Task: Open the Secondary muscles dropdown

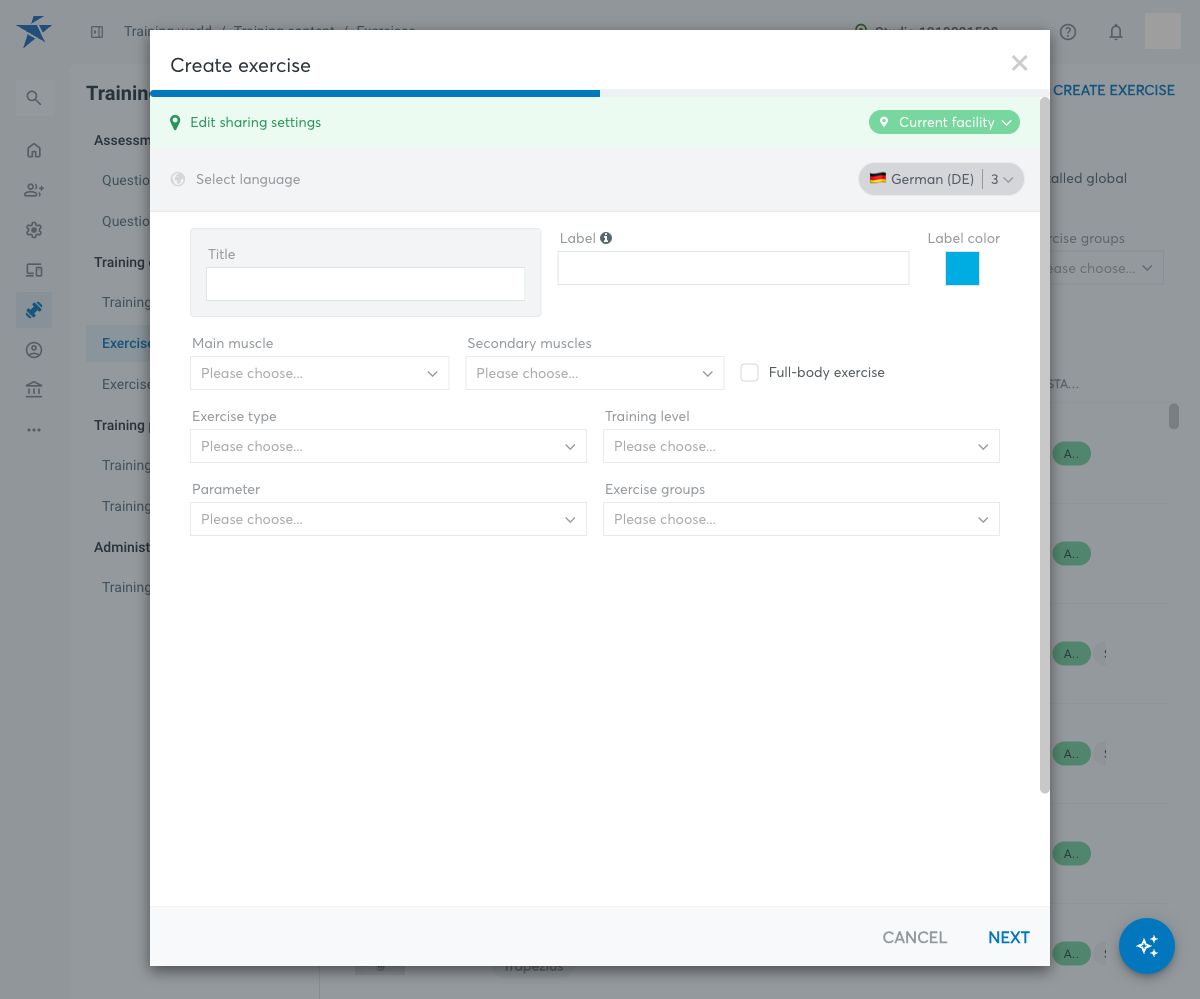Action: 595,373
